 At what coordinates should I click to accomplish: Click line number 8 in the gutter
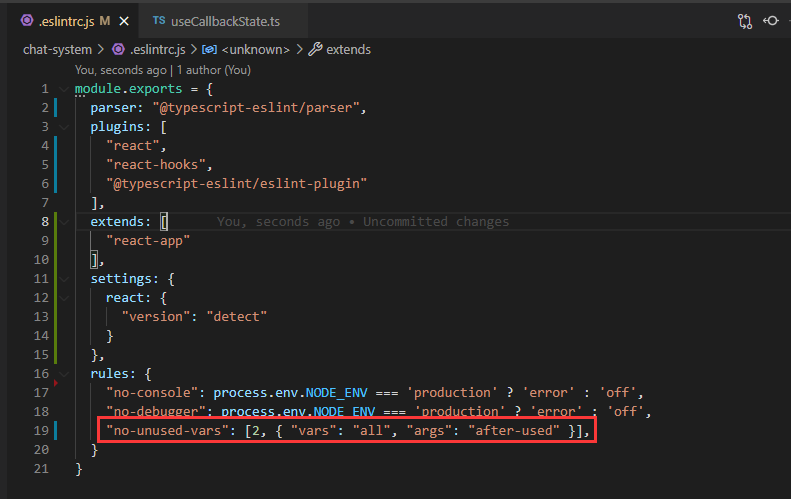(x=45, y=221)
